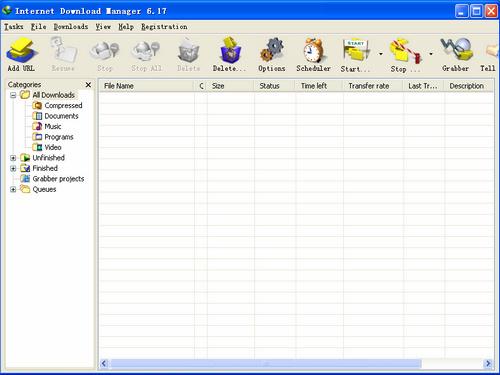Select the Documents category
The width and height of the screenshot is (500, 375).
[x=61, y=116]
